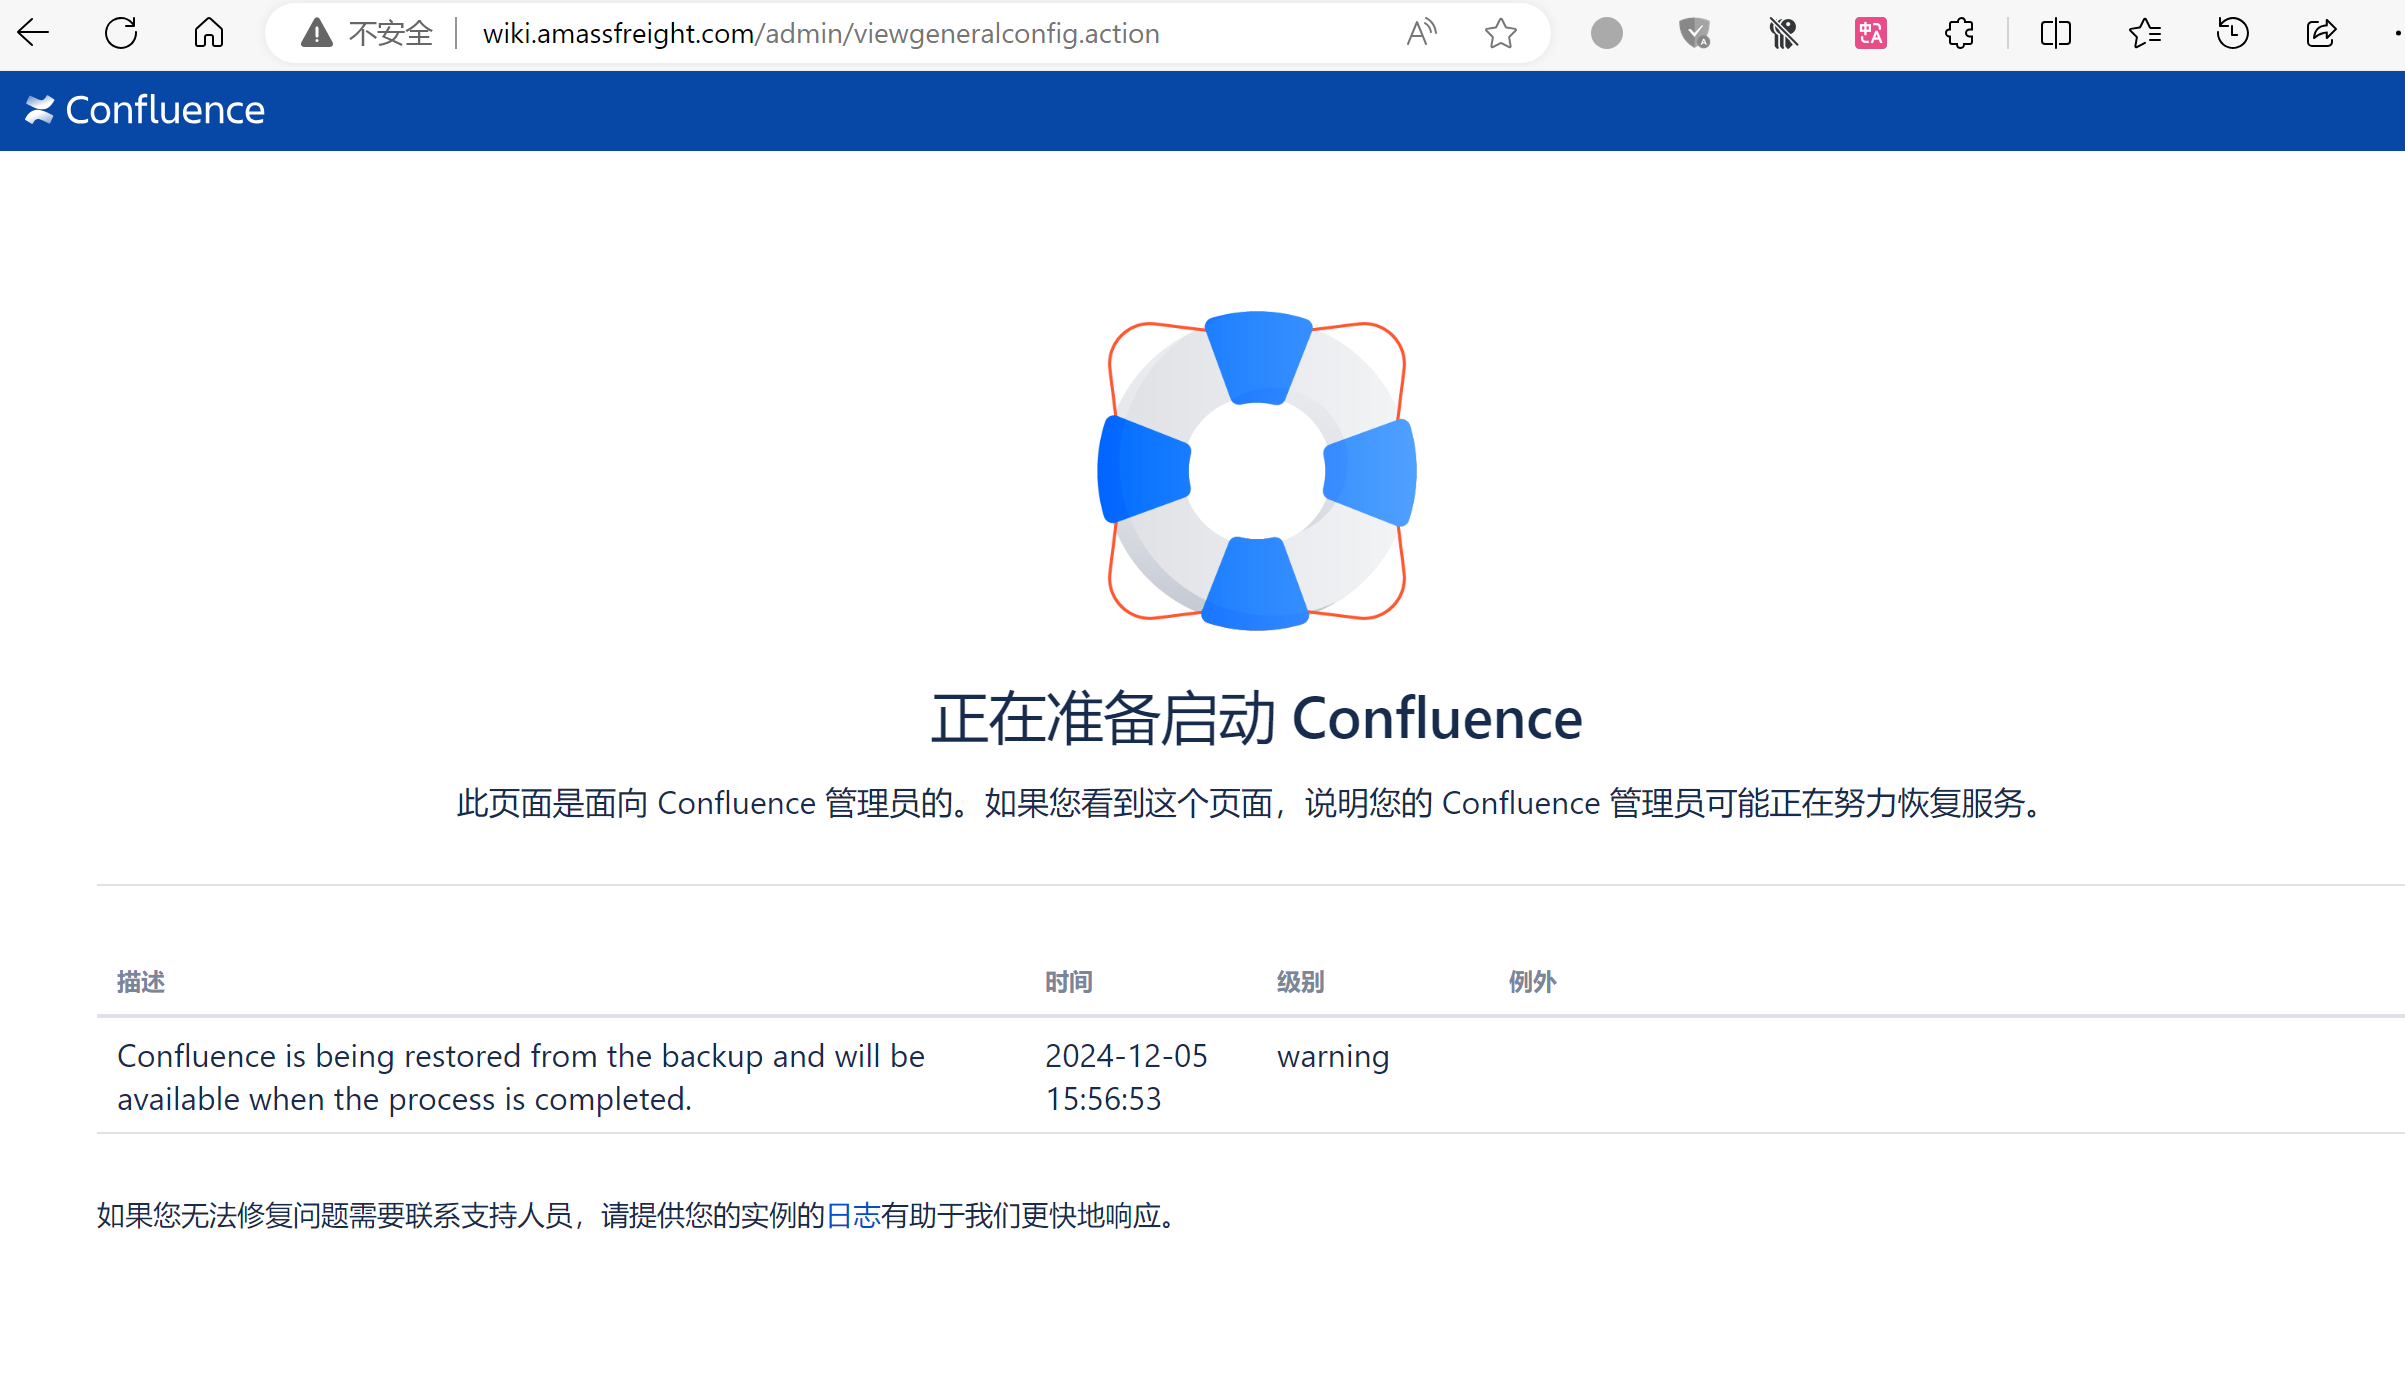Reload the current page

pos(121,33)
